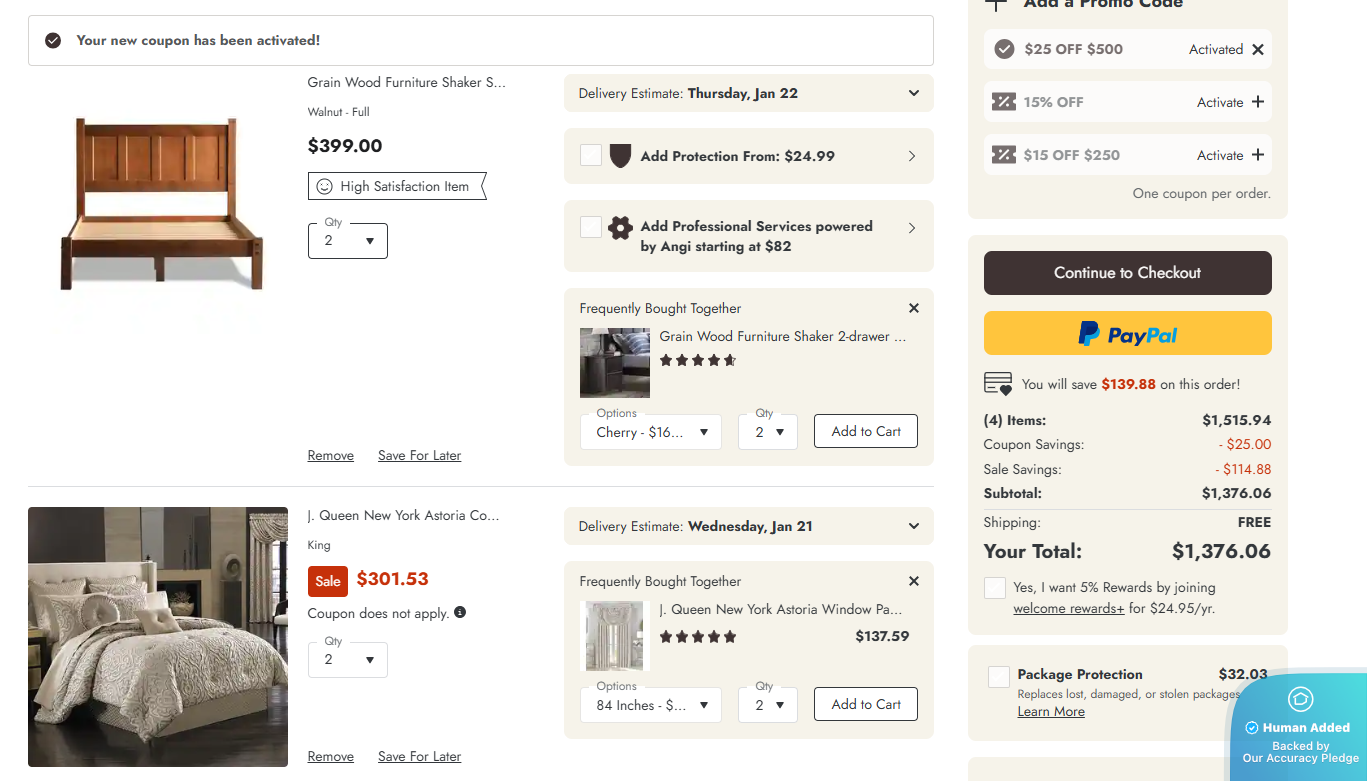Remove the activated $25 OFF $500 coupon
The height and width of the screenshot is (781, 1367).
click(1257, 49)
